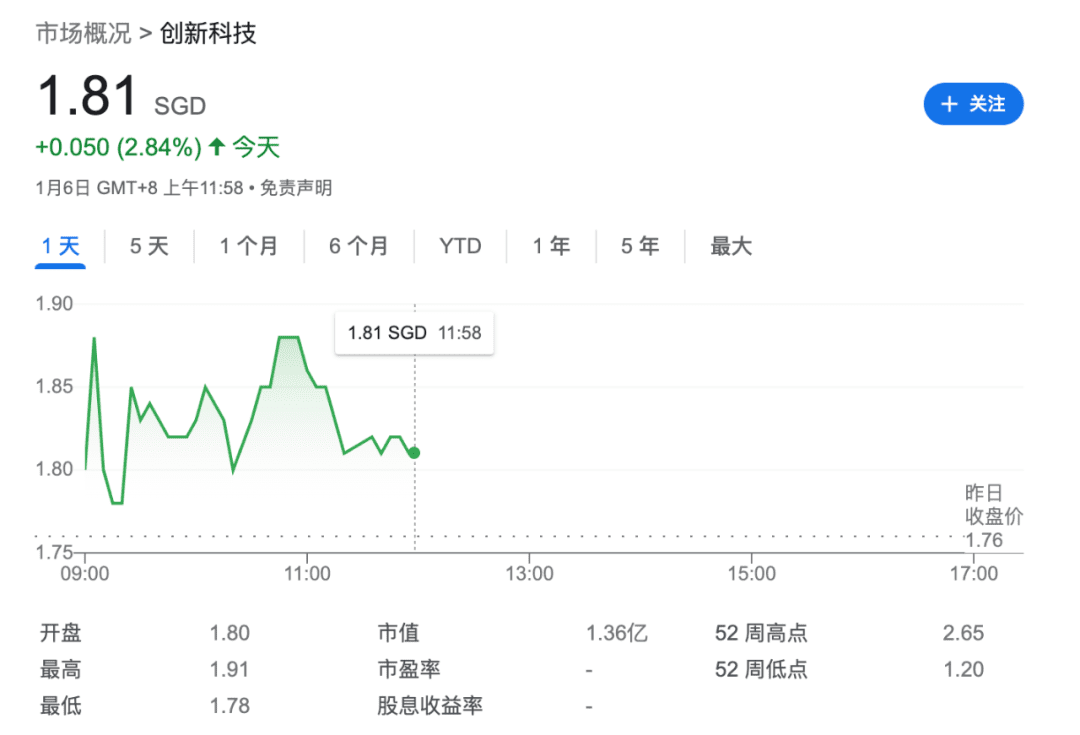Viewport: 1080px width, 735px height.
Task: Click the 11:00 mark on time axis
Action: [x=307, y=574]
